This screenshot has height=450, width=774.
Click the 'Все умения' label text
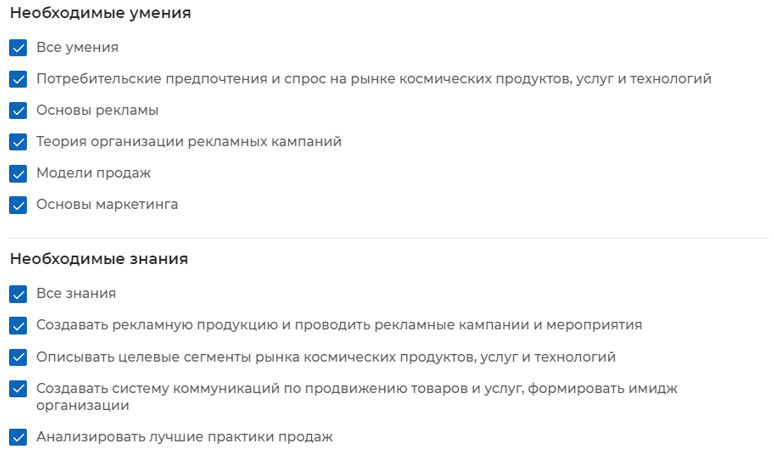click(x=77, y=47)
